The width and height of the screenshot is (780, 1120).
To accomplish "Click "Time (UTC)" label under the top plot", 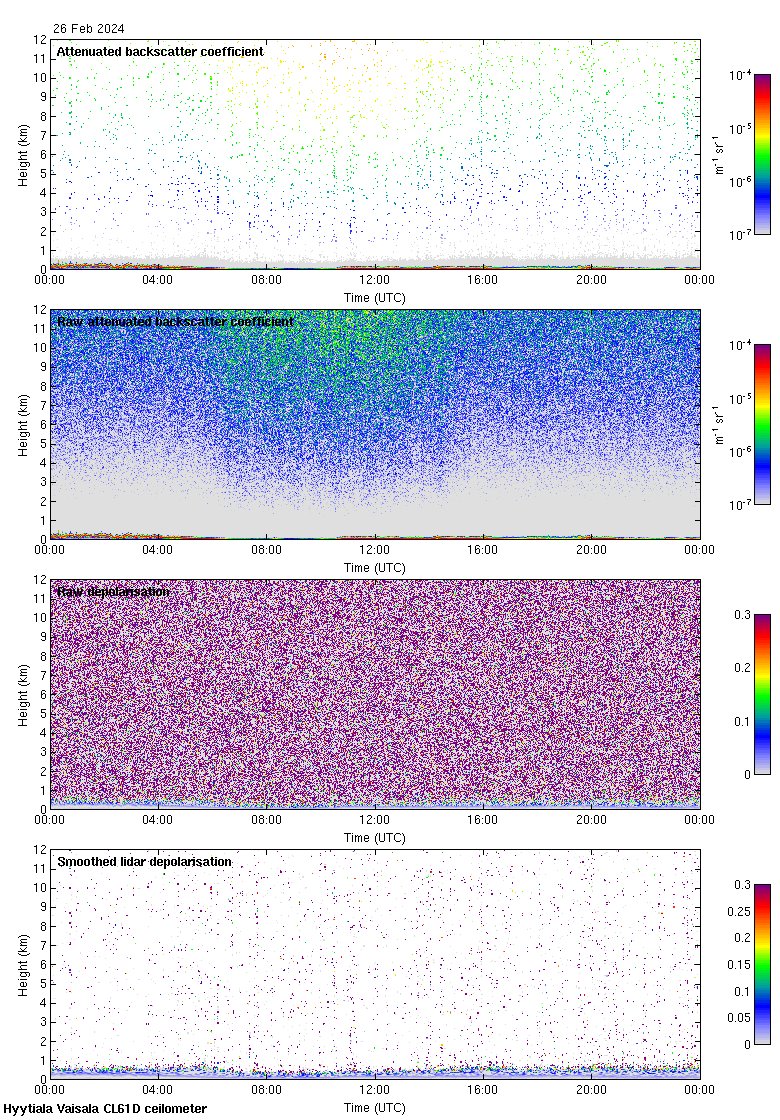I will coord(375,298).
